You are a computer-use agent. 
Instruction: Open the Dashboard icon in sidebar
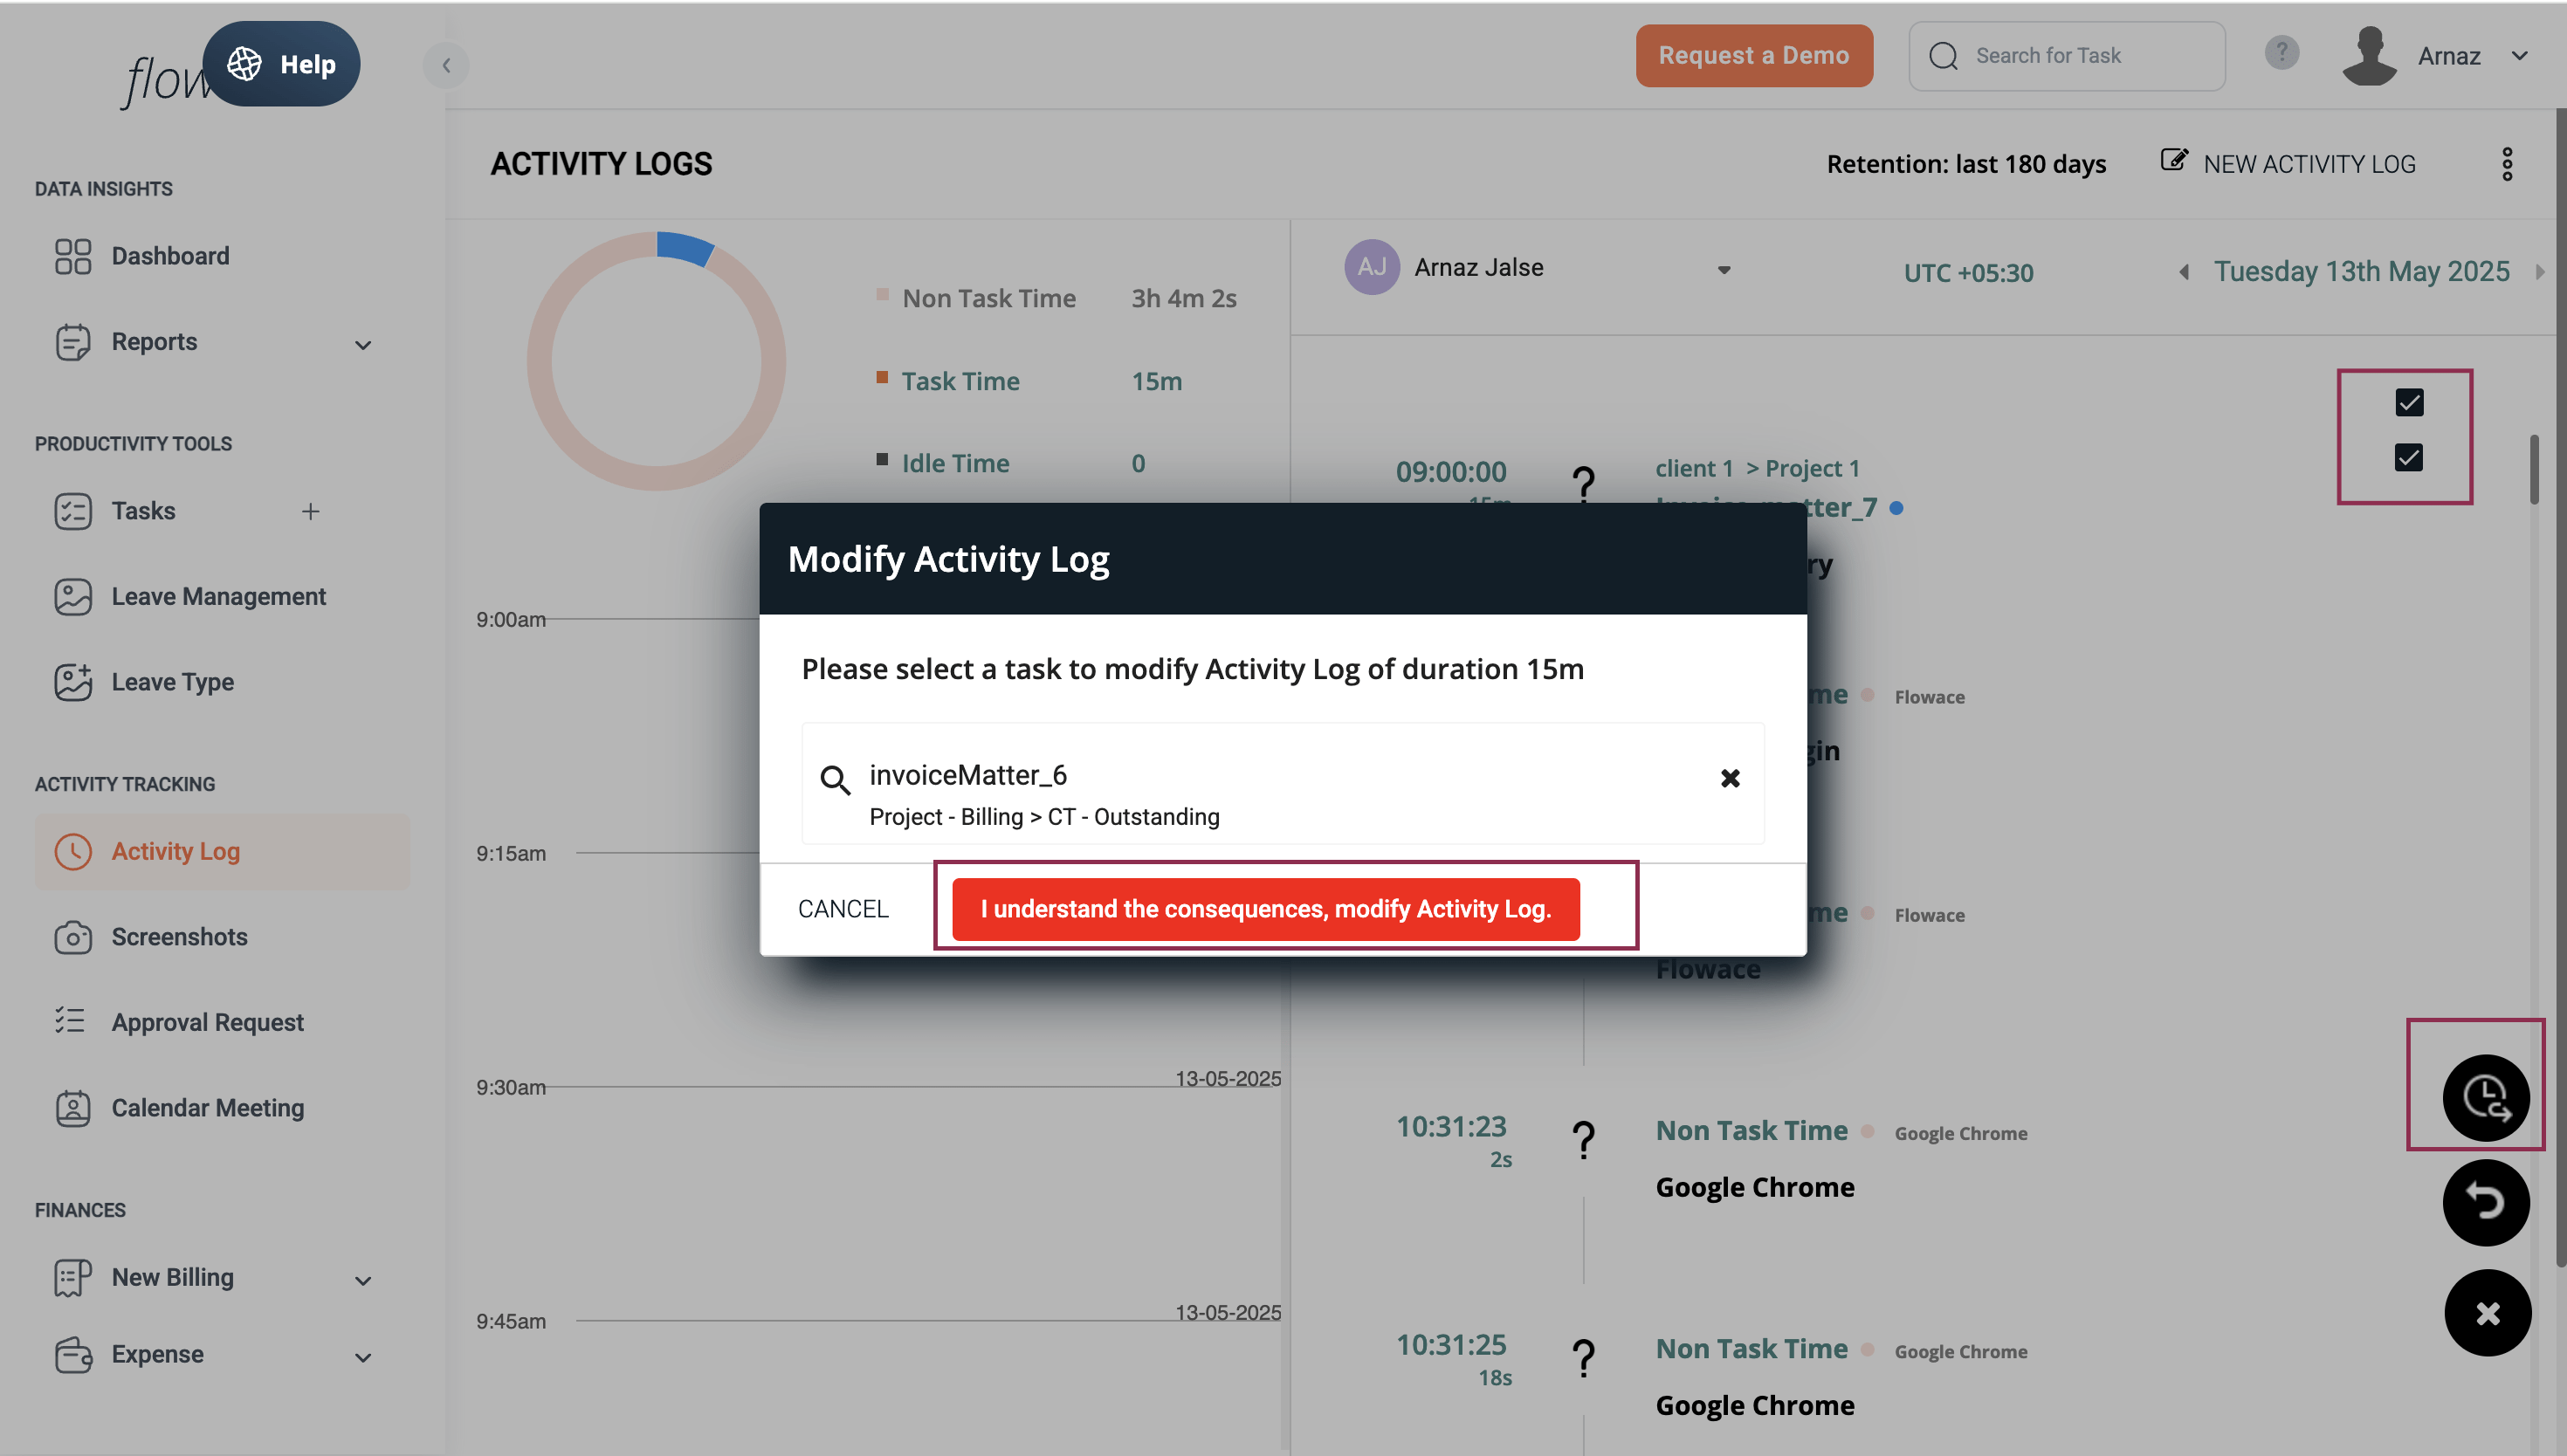click(x=73, y=256)
